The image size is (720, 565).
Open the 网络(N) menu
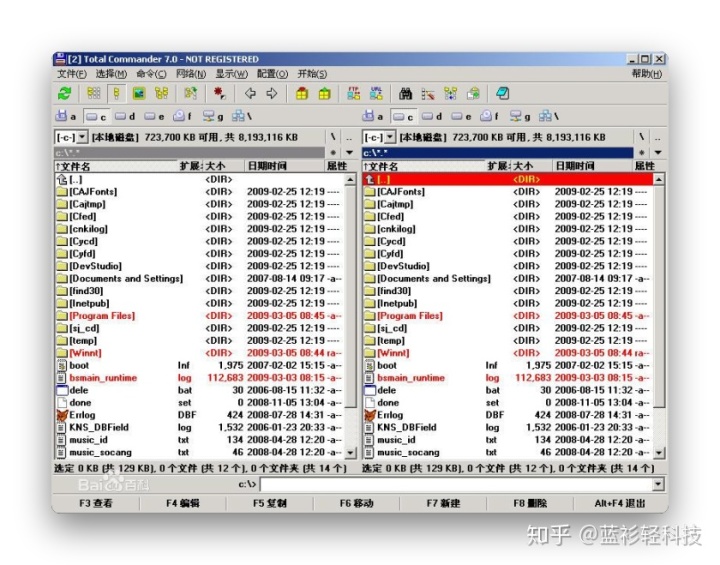(x=191, y=74)
